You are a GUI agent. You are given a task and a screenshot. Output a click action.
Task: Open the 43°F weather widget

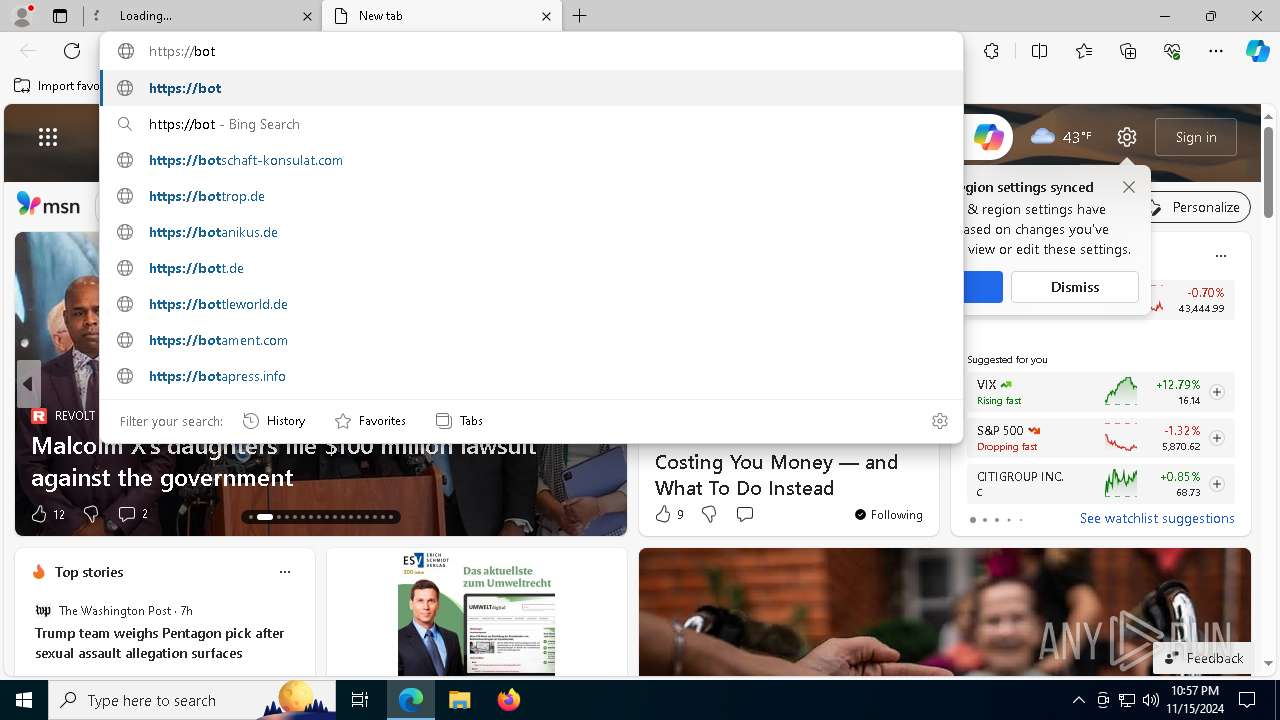click(x=1061, y=137)
